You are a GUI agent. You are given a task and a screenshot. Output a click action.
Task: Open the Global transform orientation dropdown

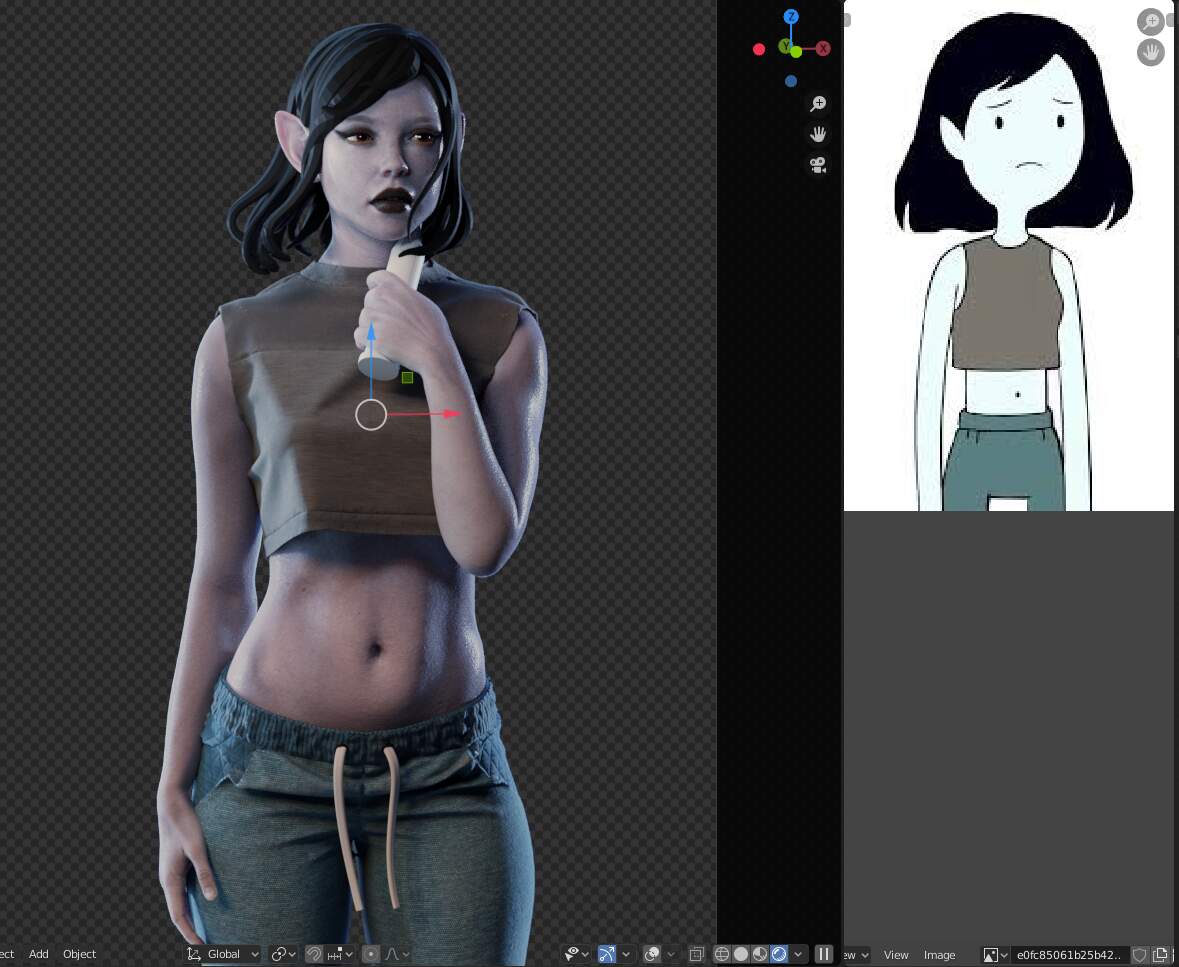pyautogui.click(x=223, y=954)
